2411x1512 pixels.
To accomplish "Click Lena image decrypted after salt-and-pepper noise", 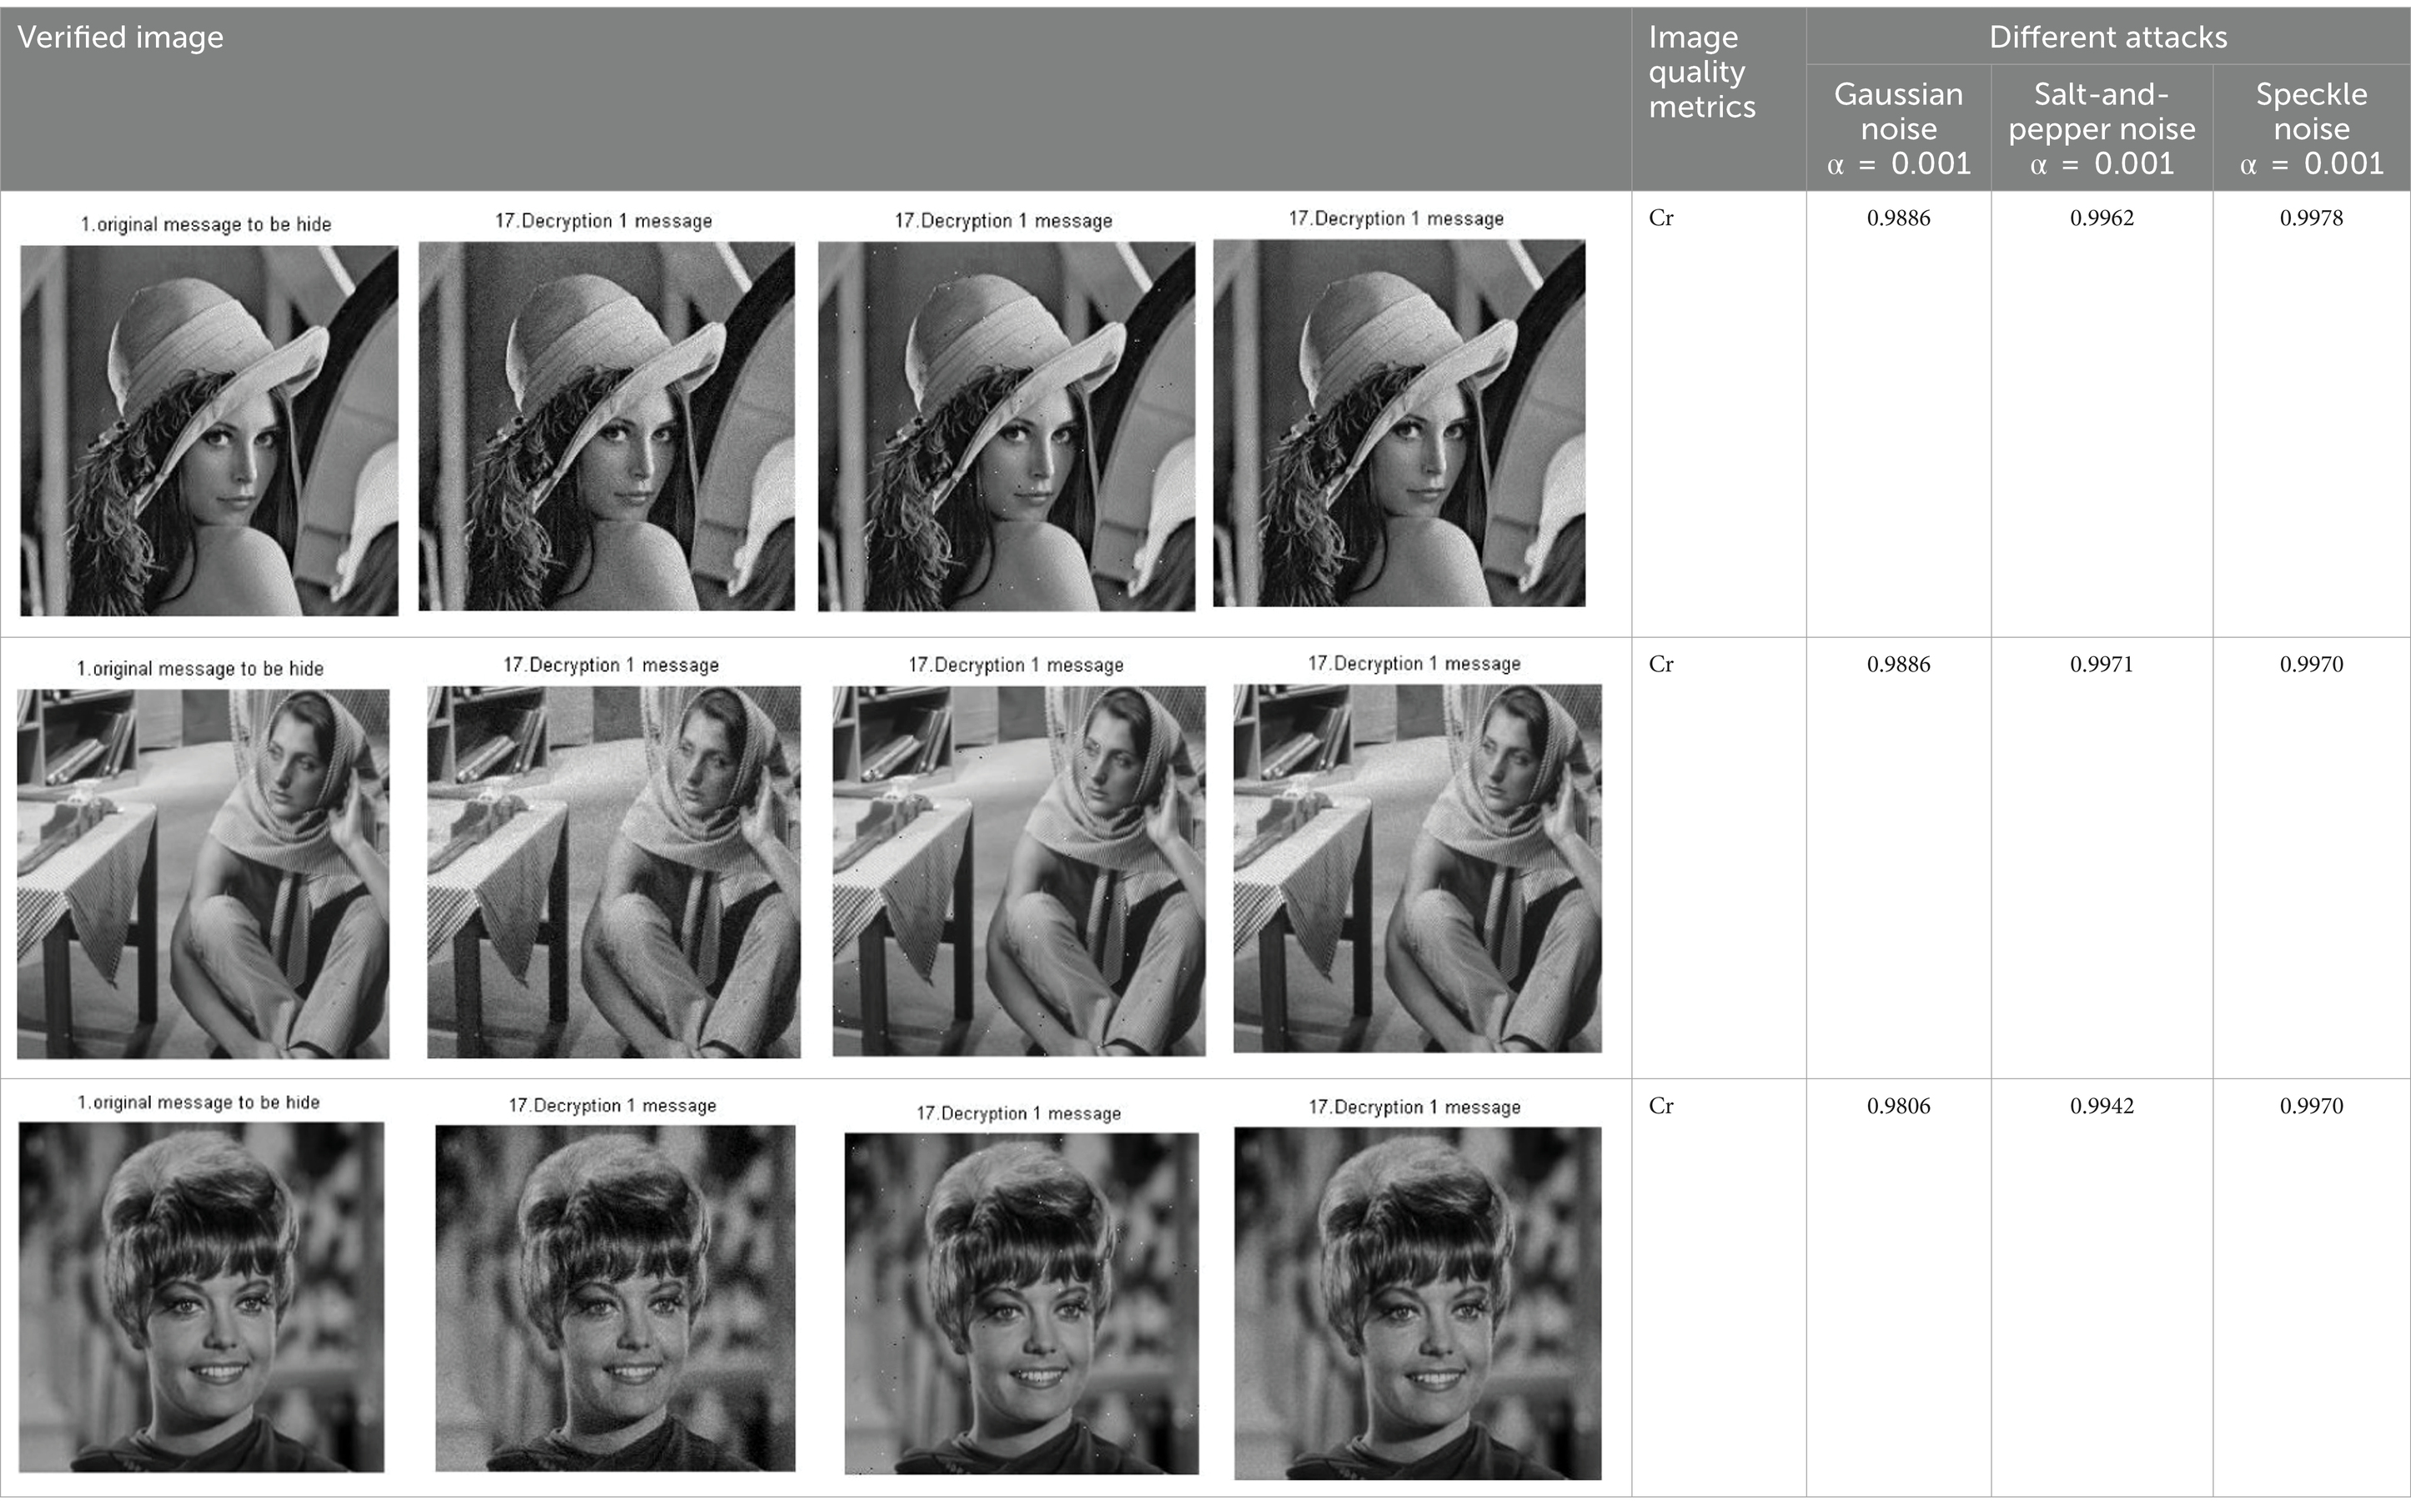I will click(x=1006, y=427).
